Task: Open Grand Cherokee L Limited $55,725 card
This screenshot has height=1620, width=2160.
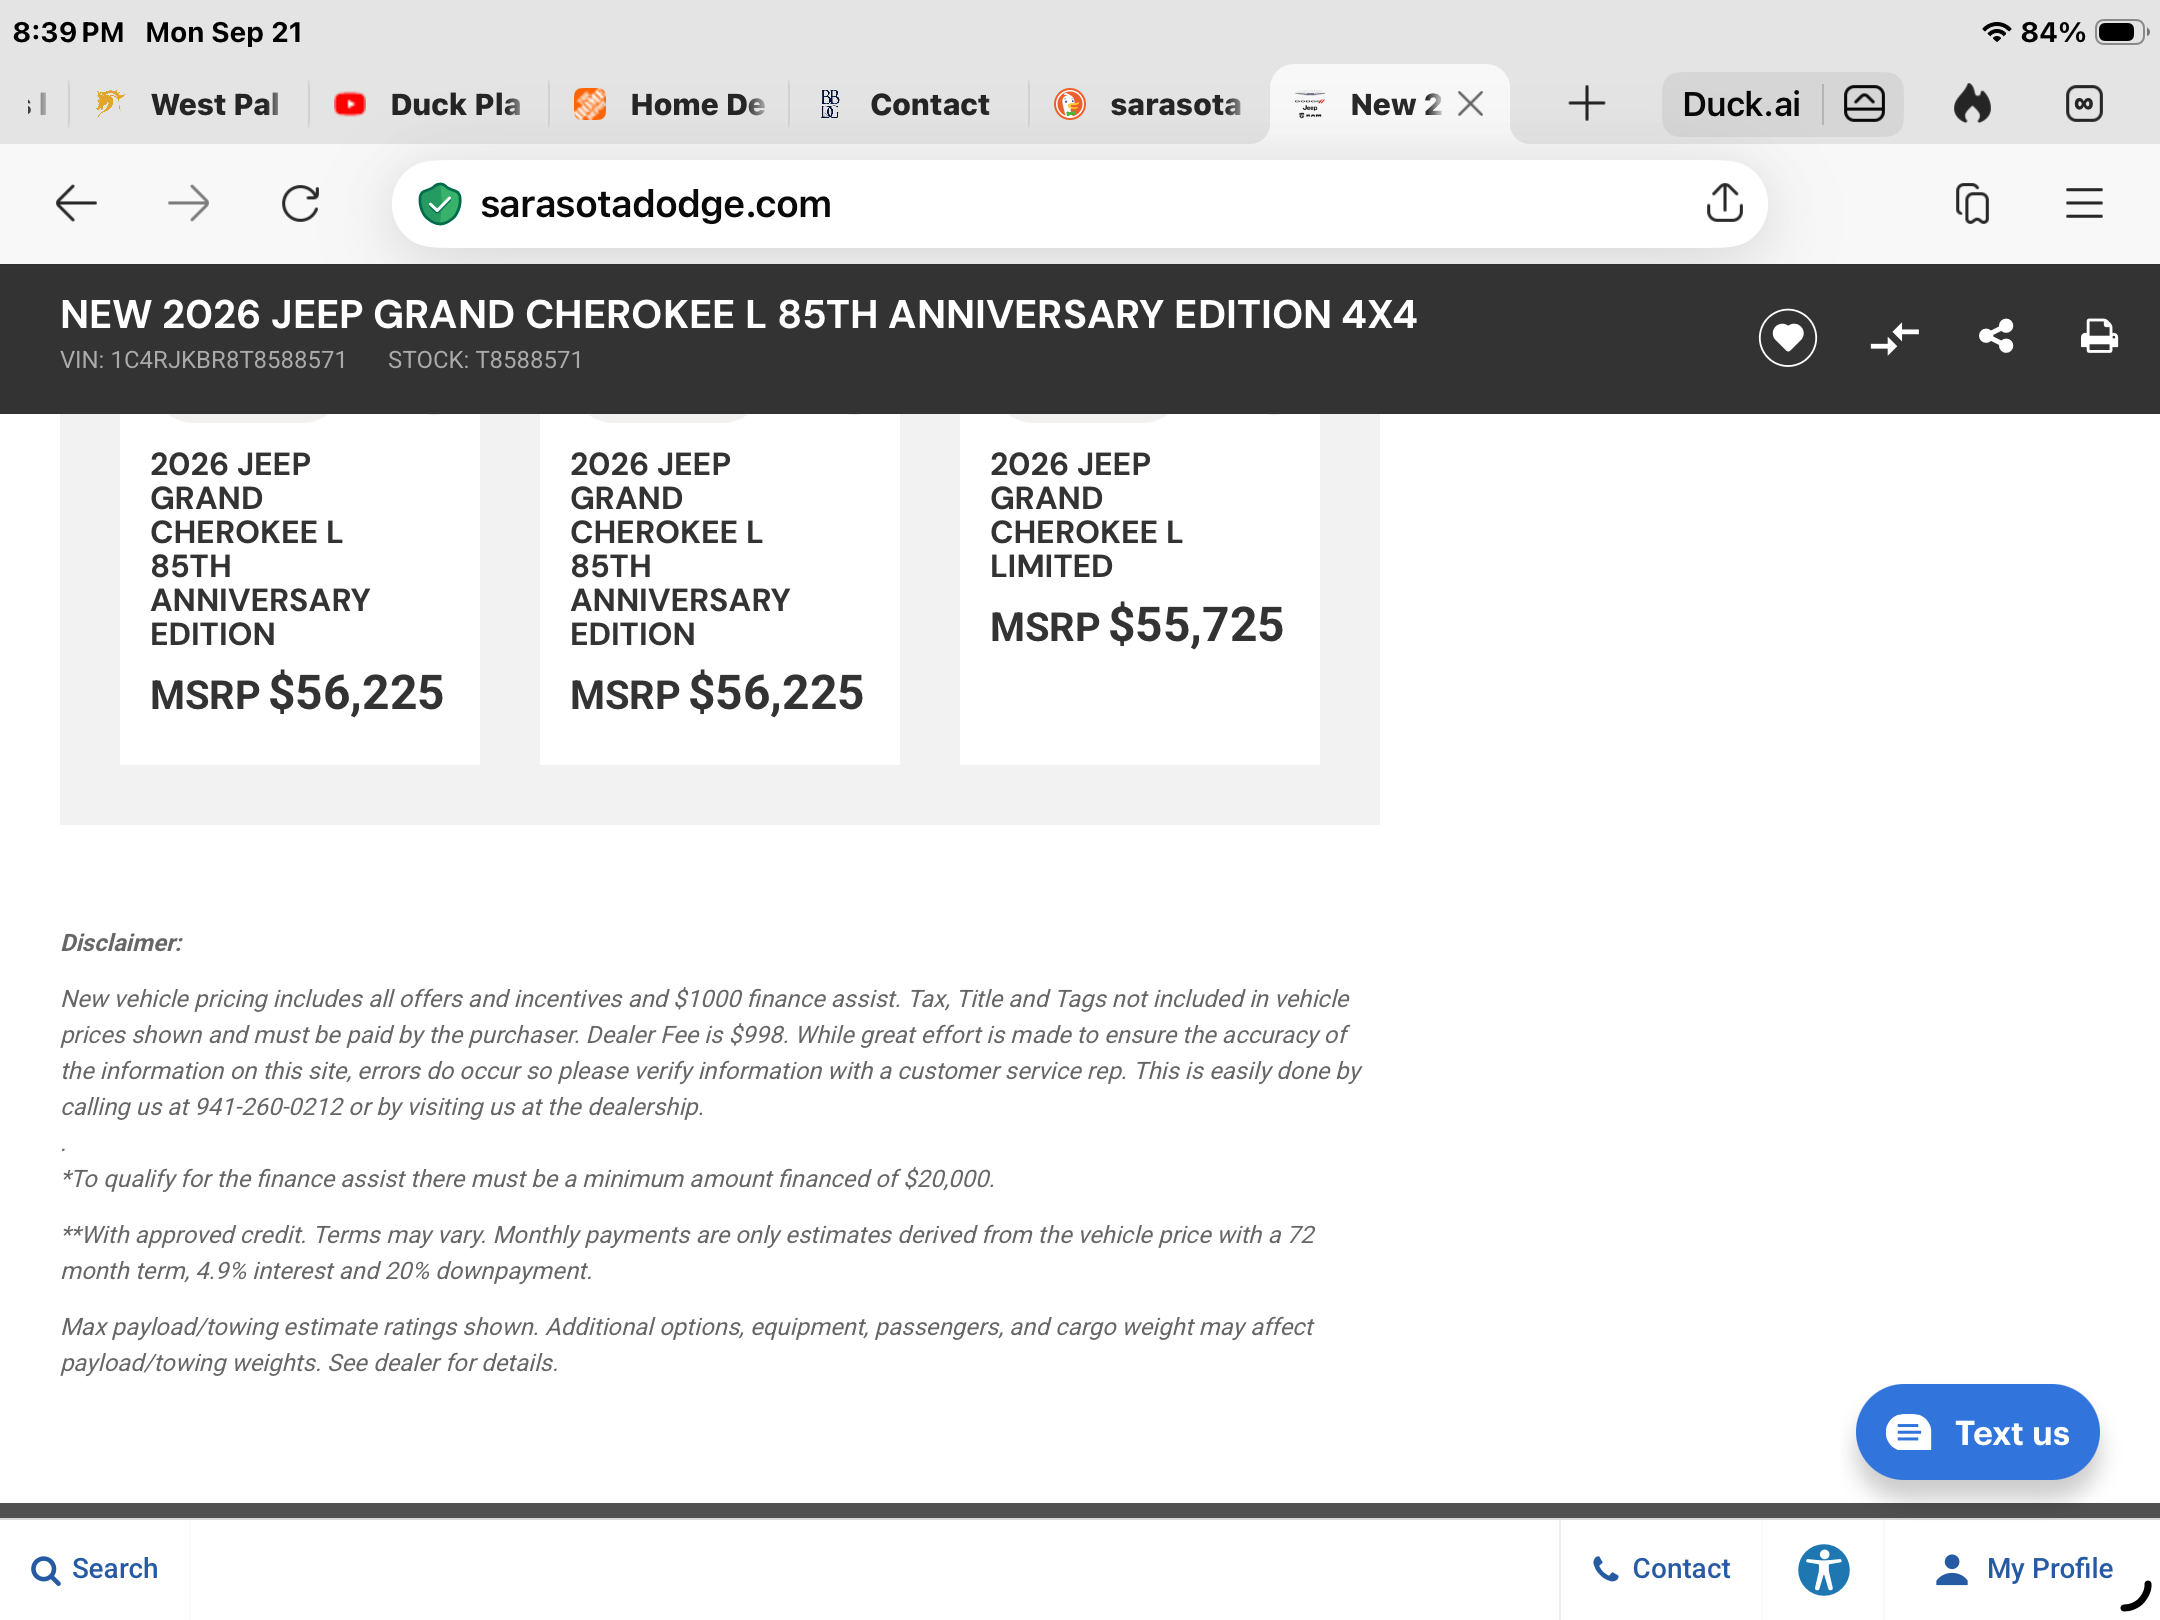Action: pyautogui.click(x=1140, y=588)
